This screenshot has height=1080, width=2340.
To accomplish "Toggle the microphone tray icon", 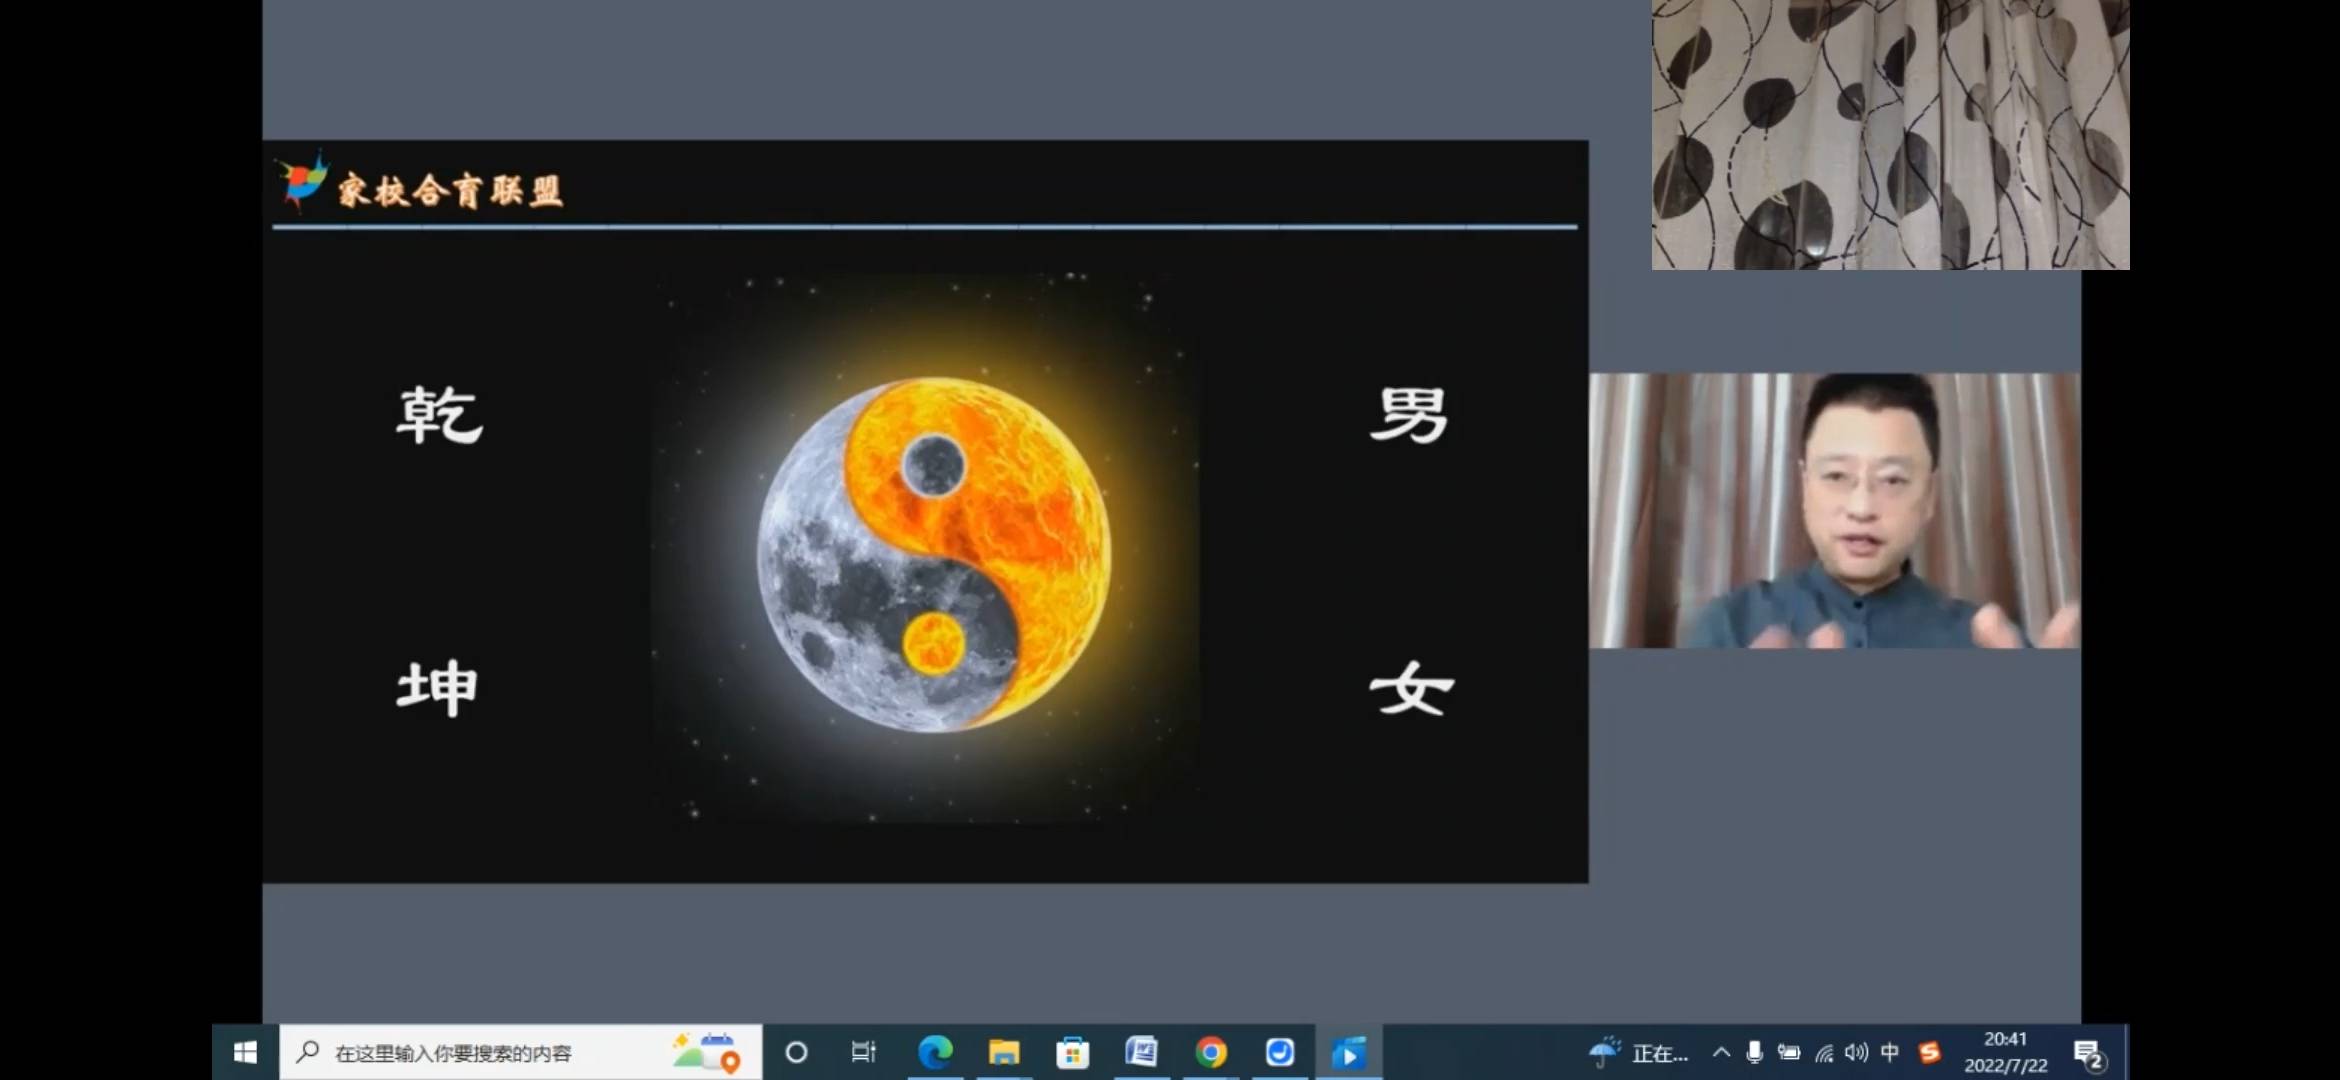I will (x=1754, y=1052).
